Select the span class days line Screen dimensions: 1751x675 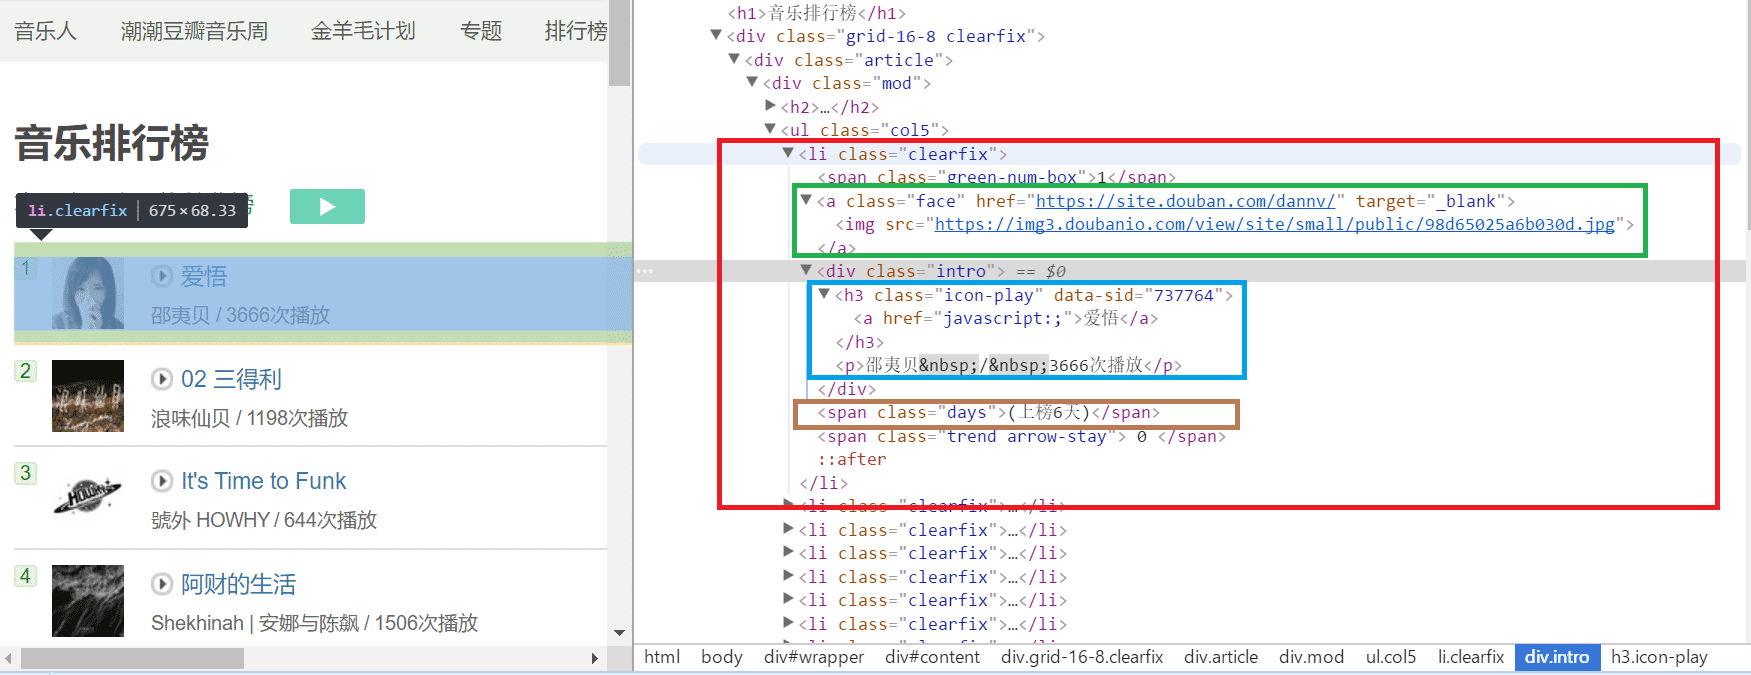point(988,412)
